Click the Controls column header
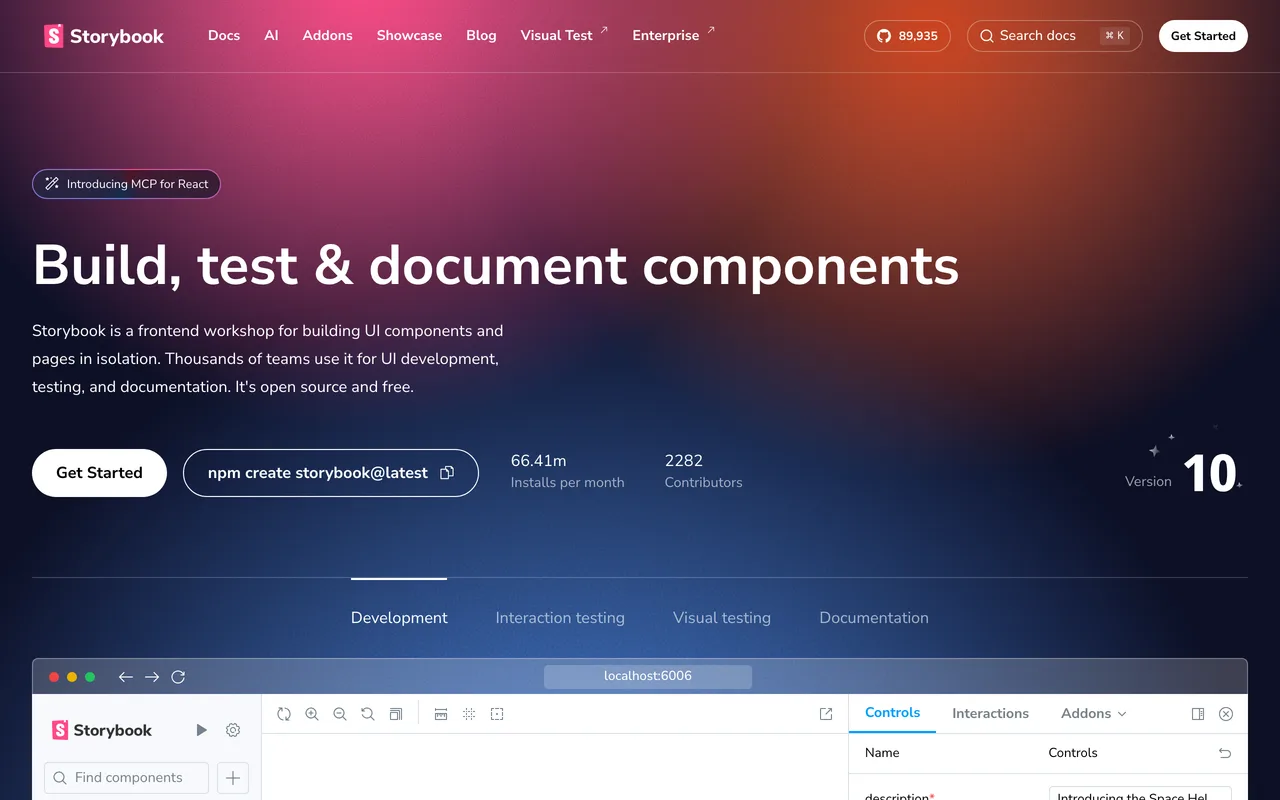 (1073, 753)
